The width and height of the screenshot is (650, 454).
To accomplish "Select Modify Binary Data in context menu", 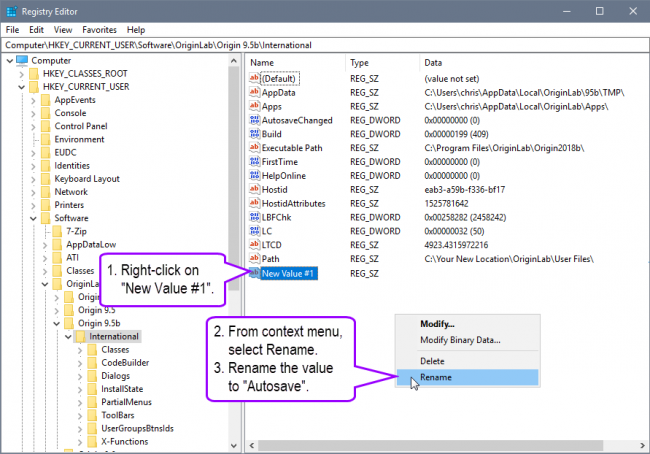I will coord(461,340).
